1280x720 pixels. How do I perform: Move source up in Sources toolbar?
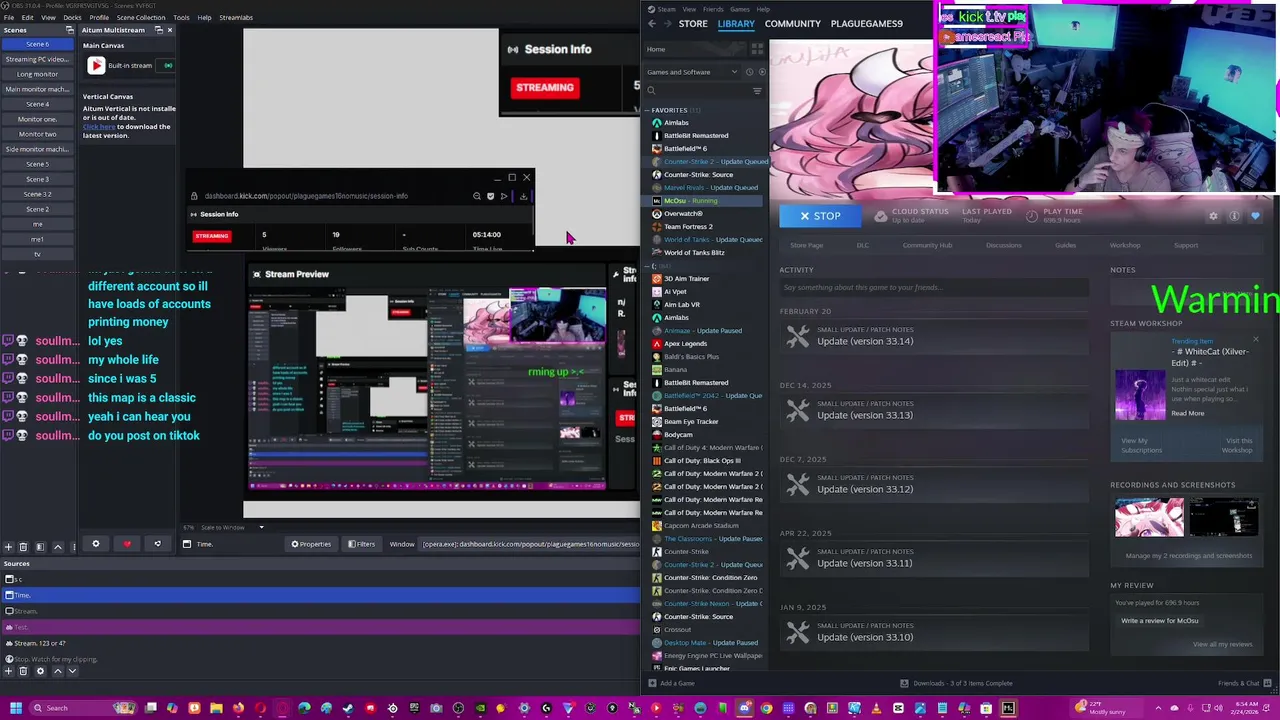[58, 671]
